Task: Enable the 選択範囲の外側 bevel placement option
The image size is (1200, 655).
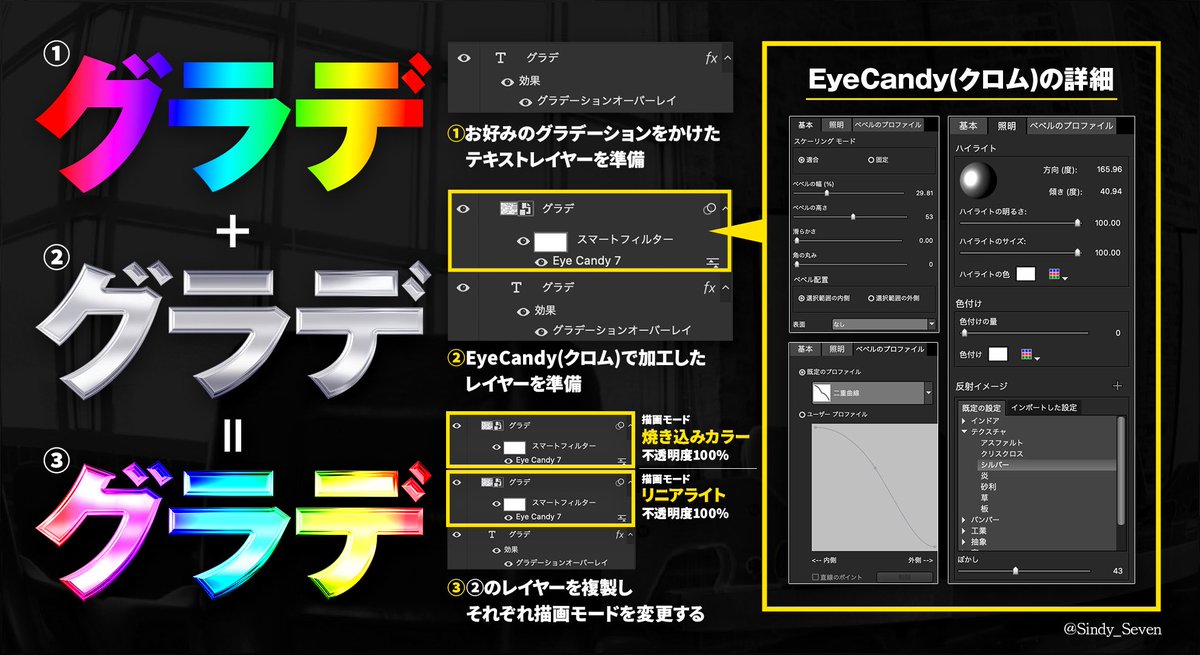Action: (x=870, y=298)
